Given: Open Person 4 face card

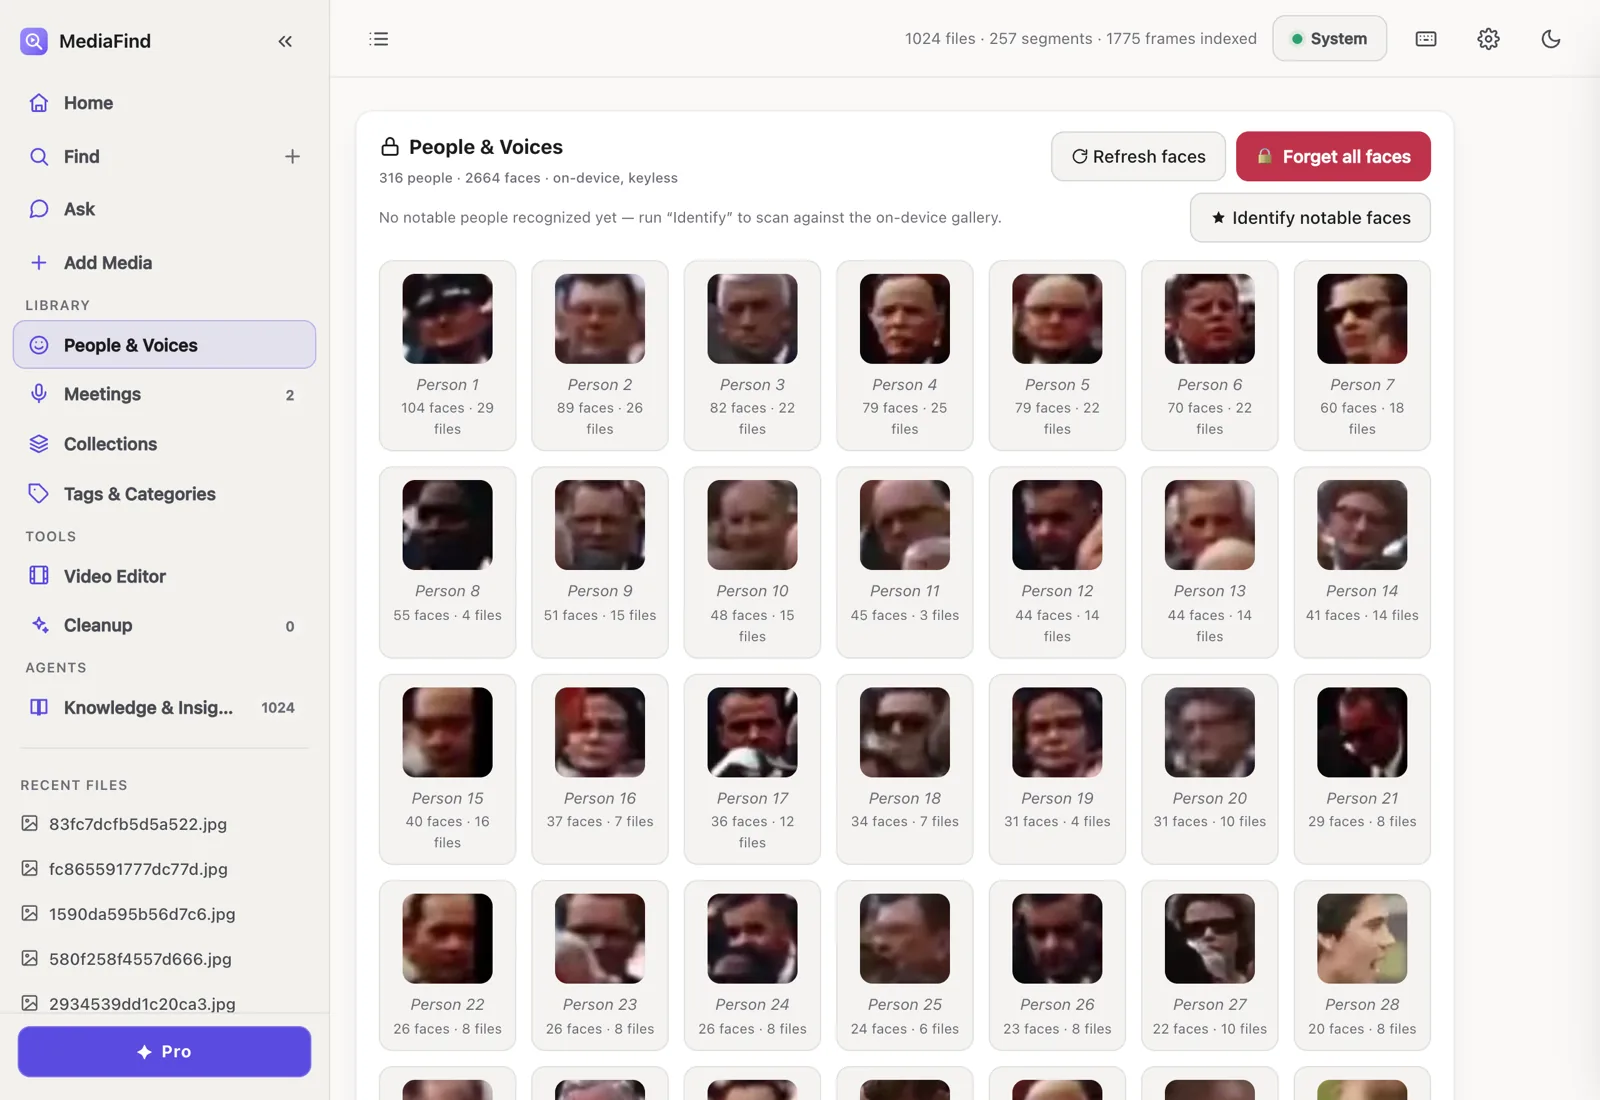Looking at the screenshot, I should (x=905, y=356).
